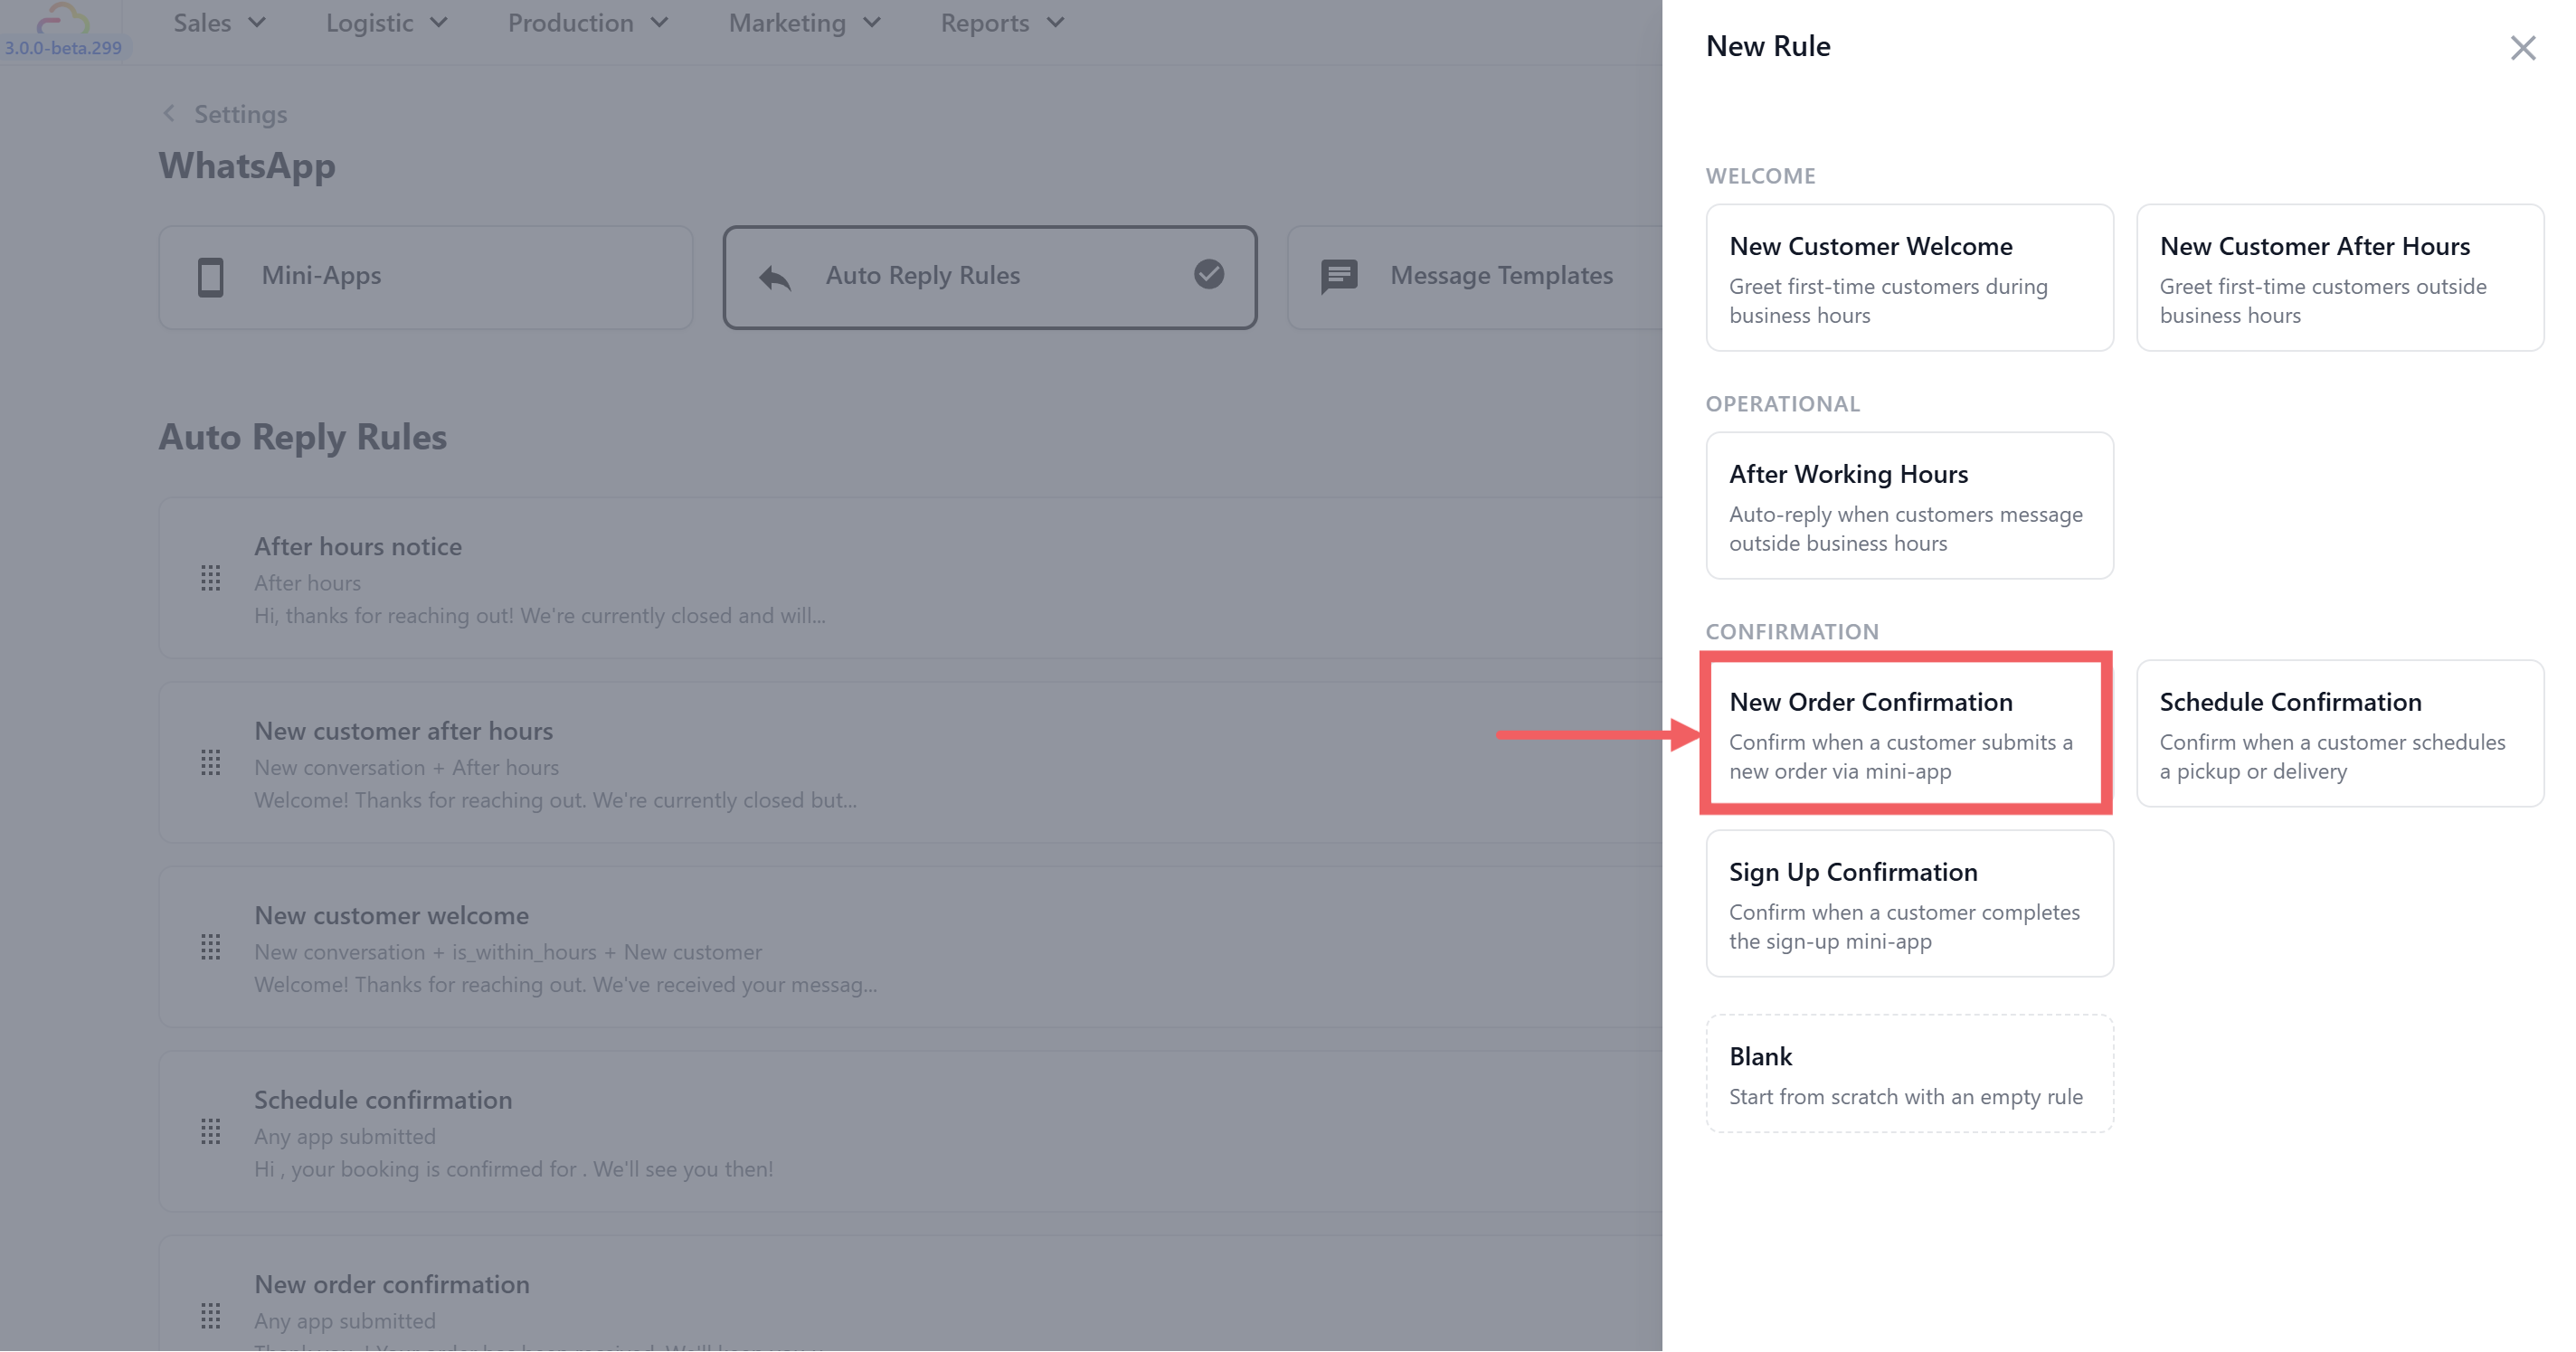Pick the New Customer Welcome template
2576x1352 pixels.
click(x=1908, y=278)
